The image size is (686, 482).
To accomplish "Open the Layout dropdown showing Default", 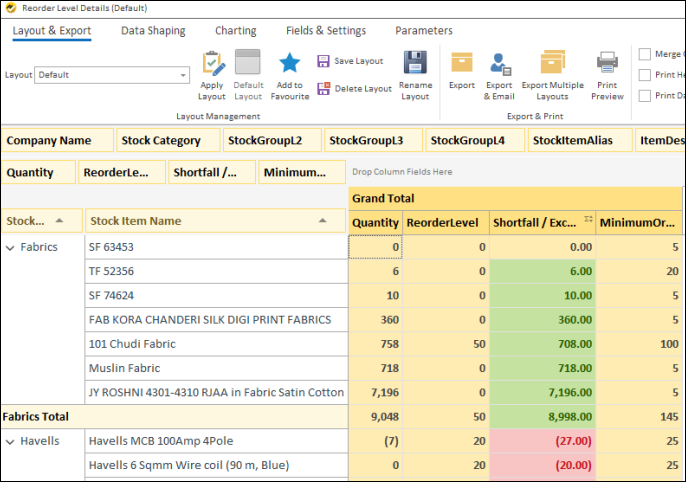I will click(183, 75).
